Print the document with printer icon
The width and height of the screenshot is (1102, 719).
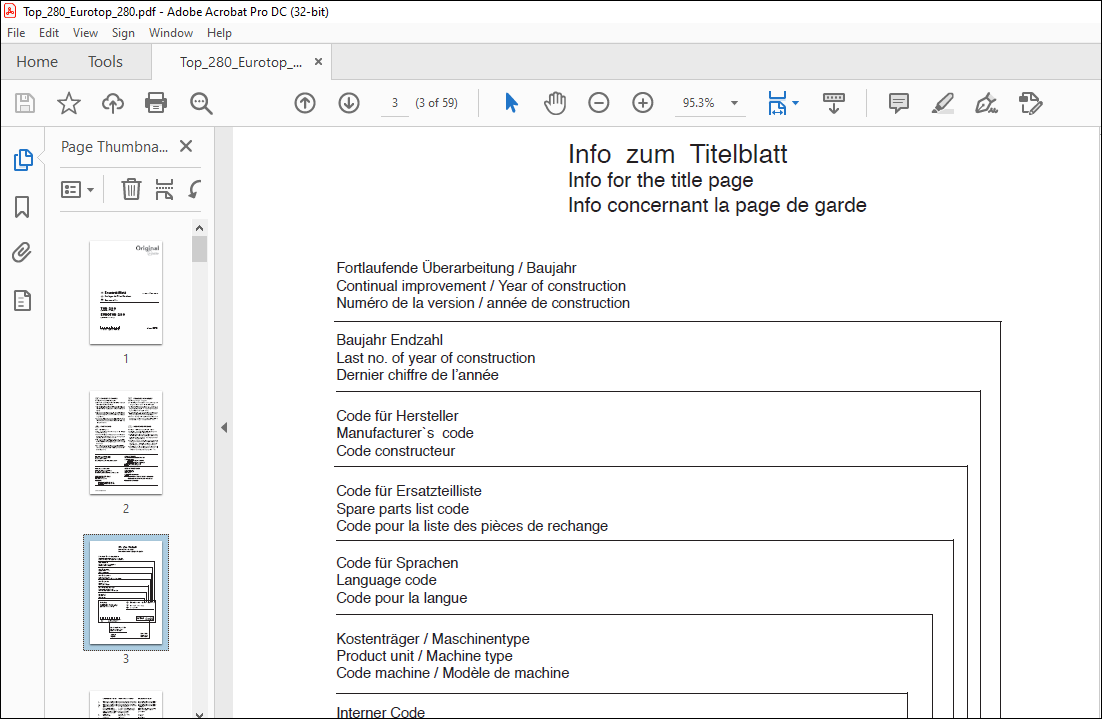click(156, 103)
